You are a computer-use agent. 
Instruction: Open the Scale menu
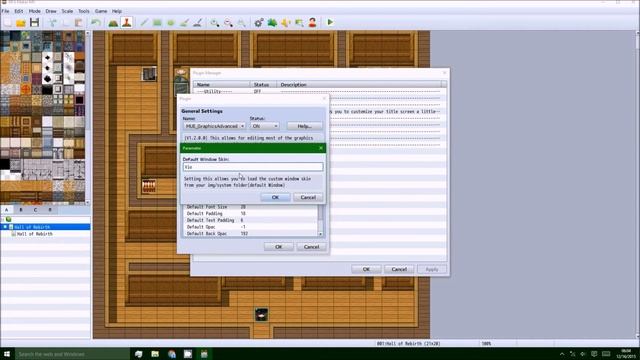[67, 11]
